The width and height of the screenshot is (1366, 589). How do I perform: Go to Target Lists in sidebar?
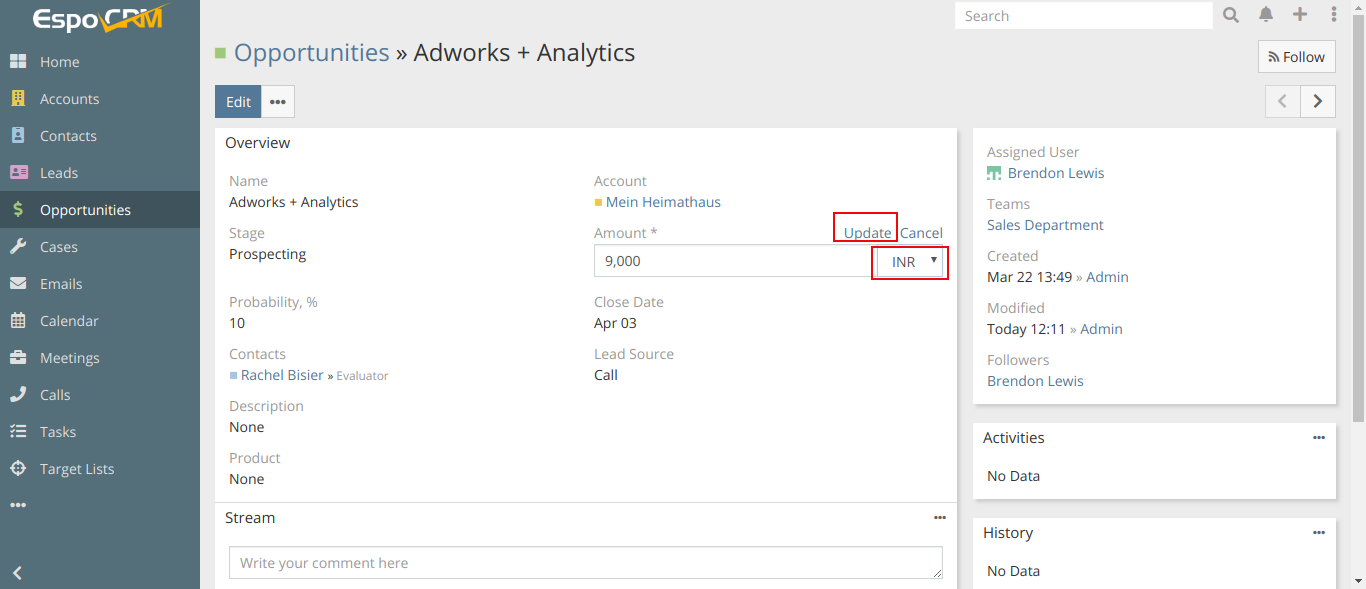[77, 469]
